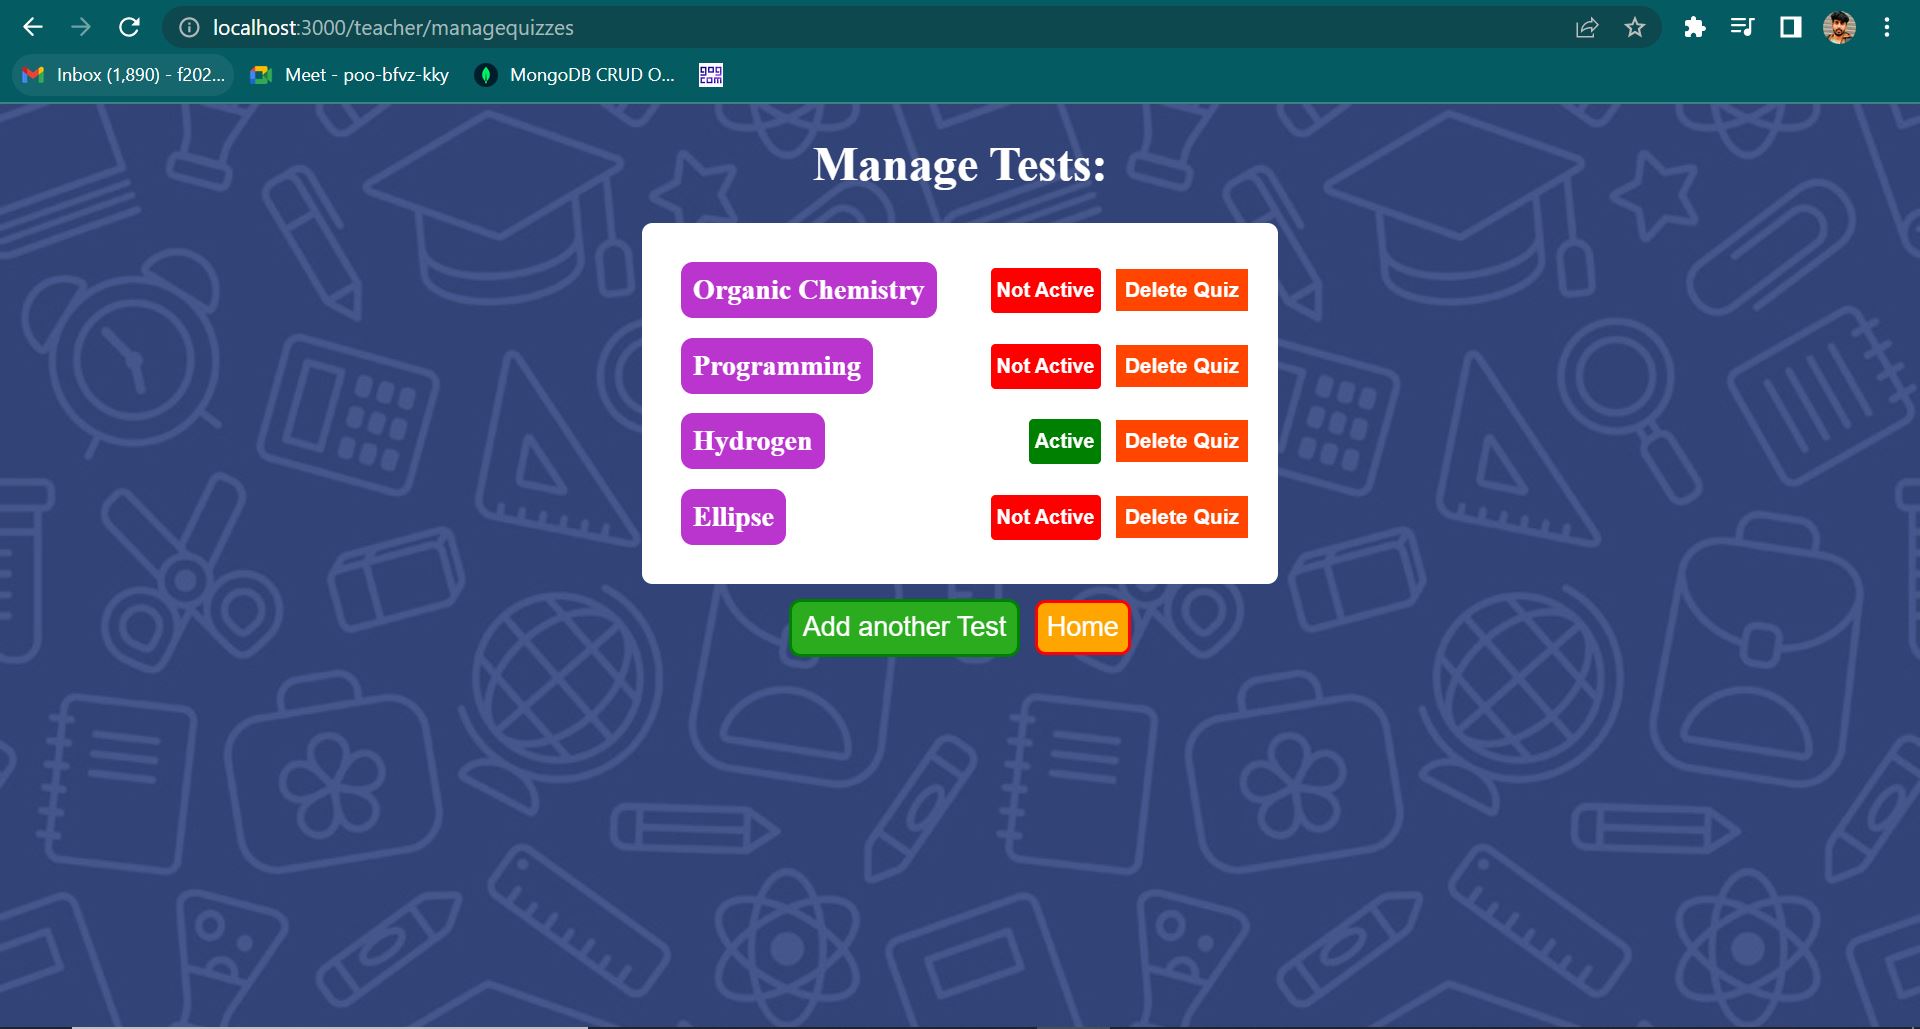Image resolution: width=1920 pixels, height=1029 pixels.
Task: Open the Hydrogen quiz
Action: coord(753,441)
